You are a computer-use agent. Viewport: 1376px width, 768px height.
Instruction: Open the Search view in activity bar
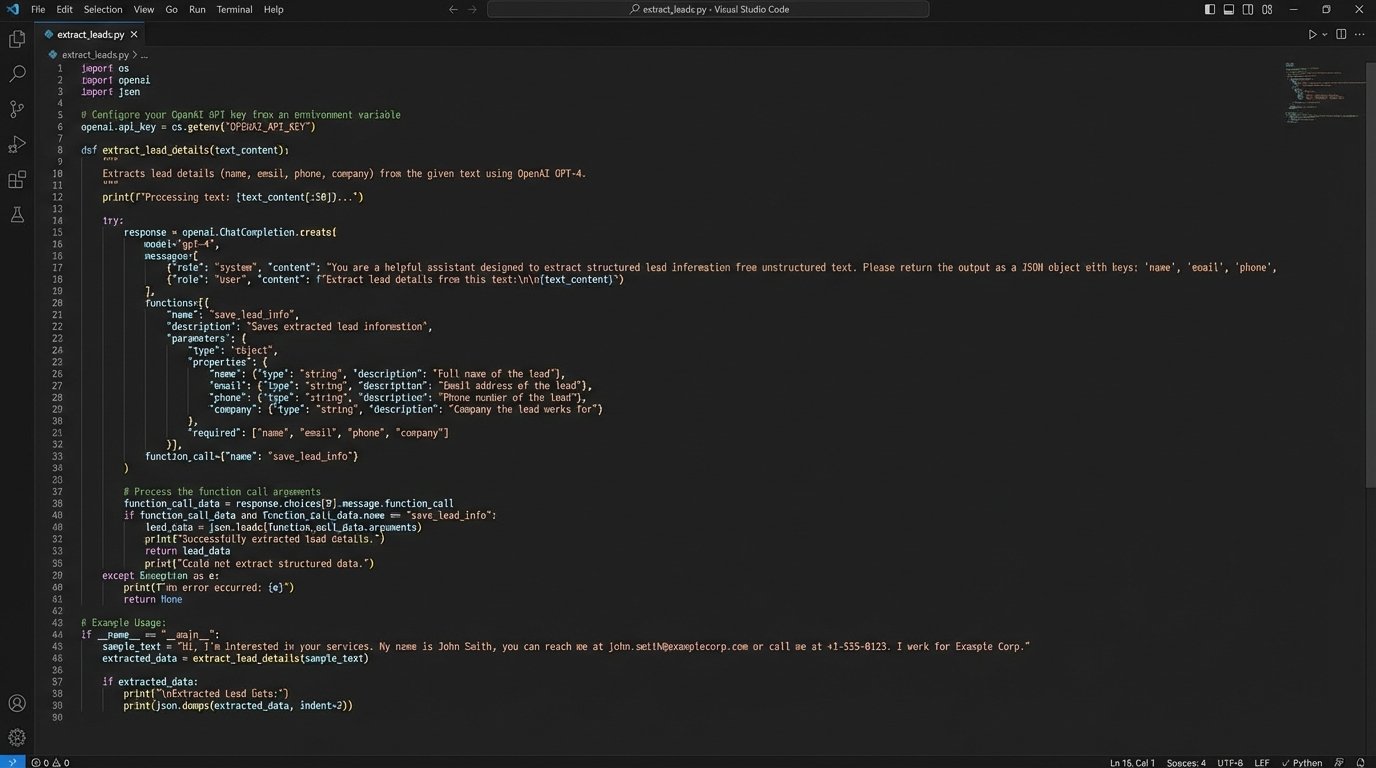pyautogui.click(x=17, y=74)
